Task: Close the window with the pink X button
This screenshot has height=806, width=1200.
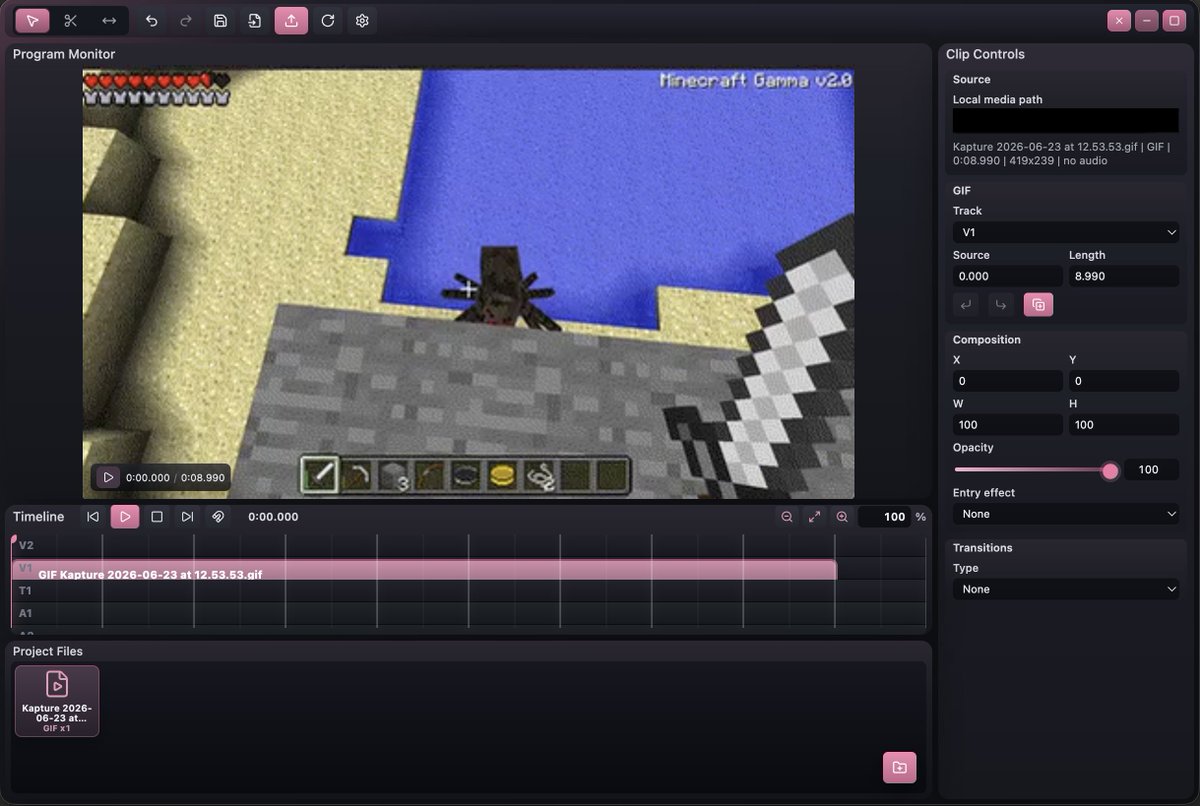Action: pos(1119,20)
